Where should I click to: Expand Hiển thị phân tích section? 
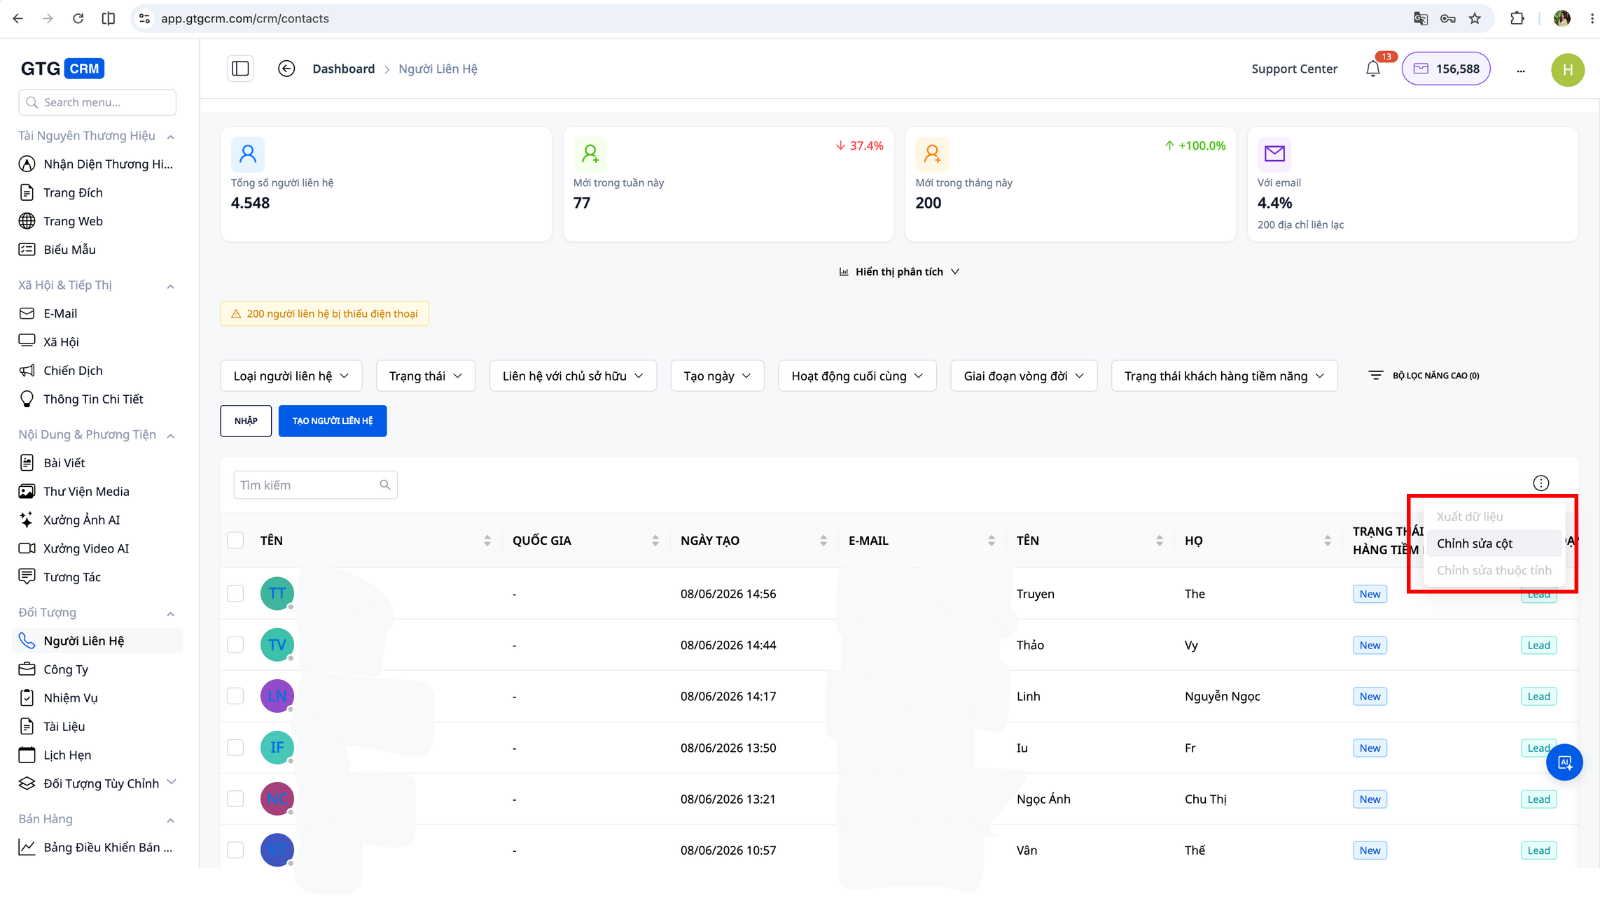click(x=899, y=272)
